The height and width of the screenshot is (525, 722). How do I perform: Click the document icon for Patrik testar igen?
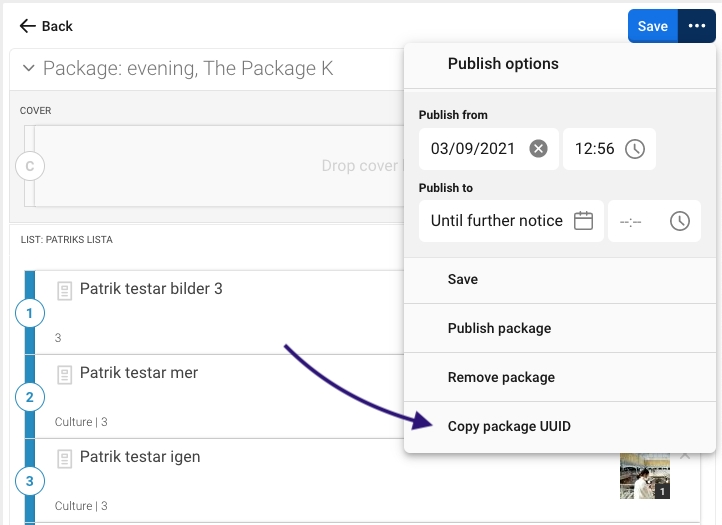point(65,458)
